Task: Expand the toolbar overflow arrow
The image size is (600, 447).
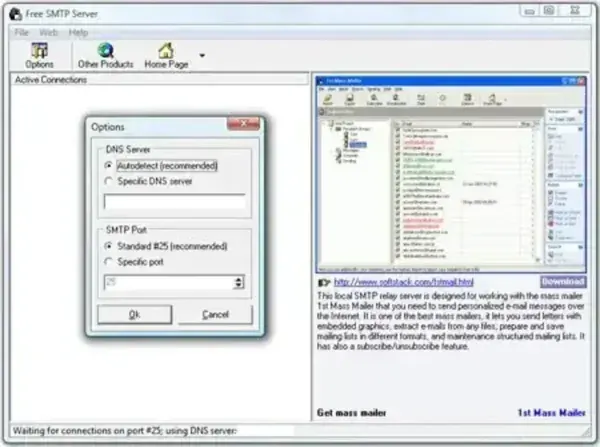Action: click(x=202, y=55)
